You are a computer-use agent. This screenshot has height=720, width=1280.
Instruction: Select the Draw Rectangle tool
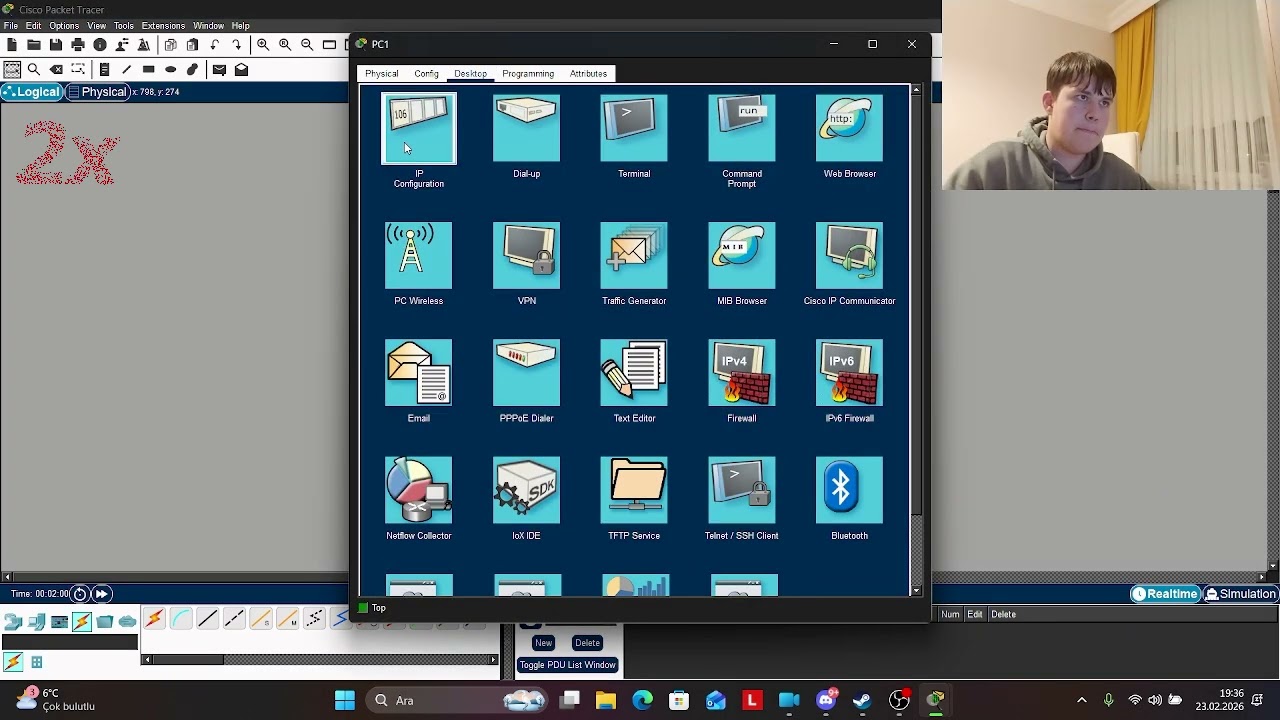pos(148,69)
